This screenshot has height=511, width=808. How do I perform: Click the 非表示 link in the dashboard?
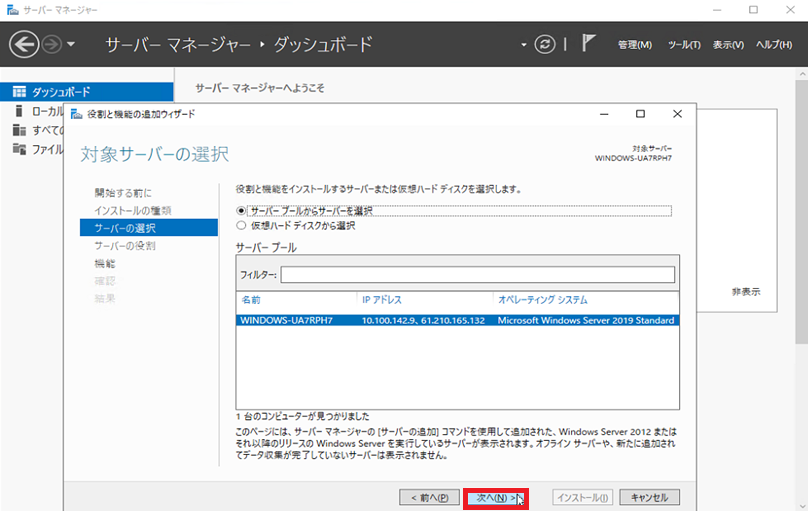coord(746,292)
